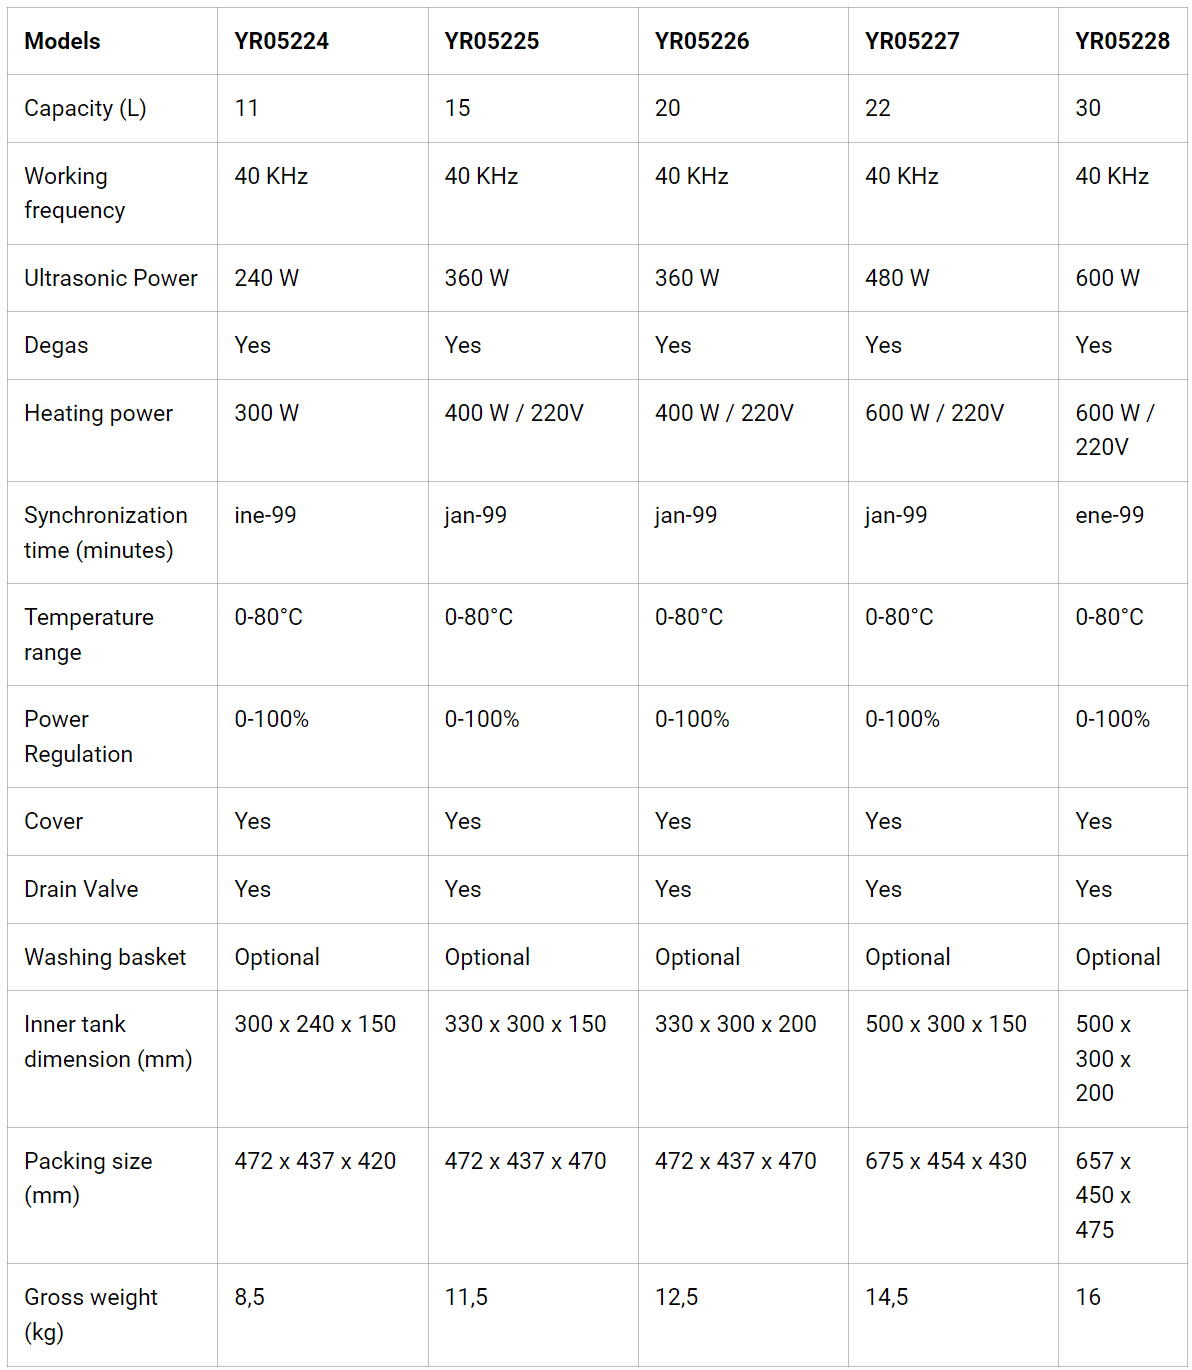Select the YR05226 model header
This screenshot has width=1192, height=1370.
(x=701, y=41)
